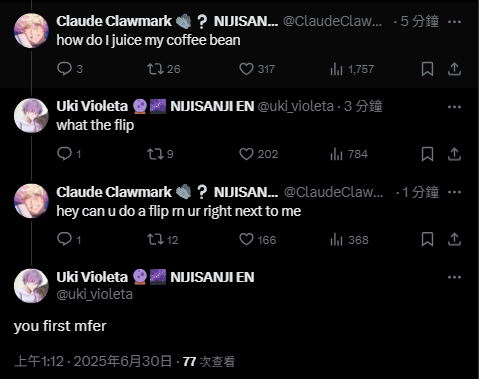Open the timestamp 上午1:12 · 2025年6月30日
This screenshot has height=379, width=479.
pos(93,361)
